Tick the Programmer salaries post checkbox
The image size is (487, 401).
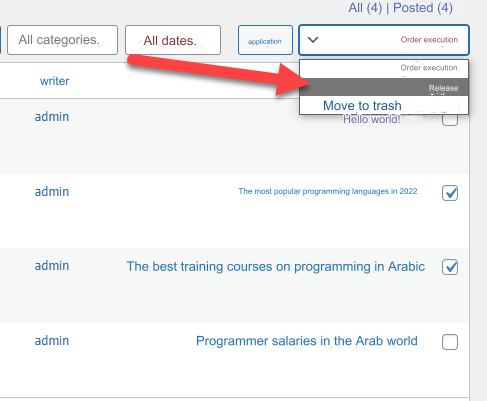coord(450,342)
